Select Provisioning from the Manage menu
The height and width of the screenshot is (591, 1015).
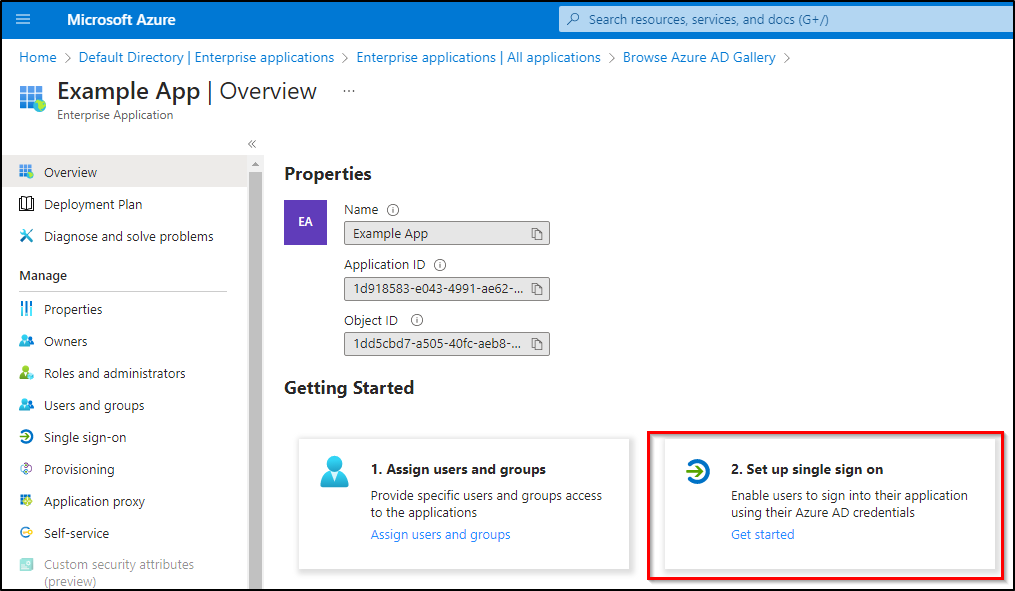point(79,469)
